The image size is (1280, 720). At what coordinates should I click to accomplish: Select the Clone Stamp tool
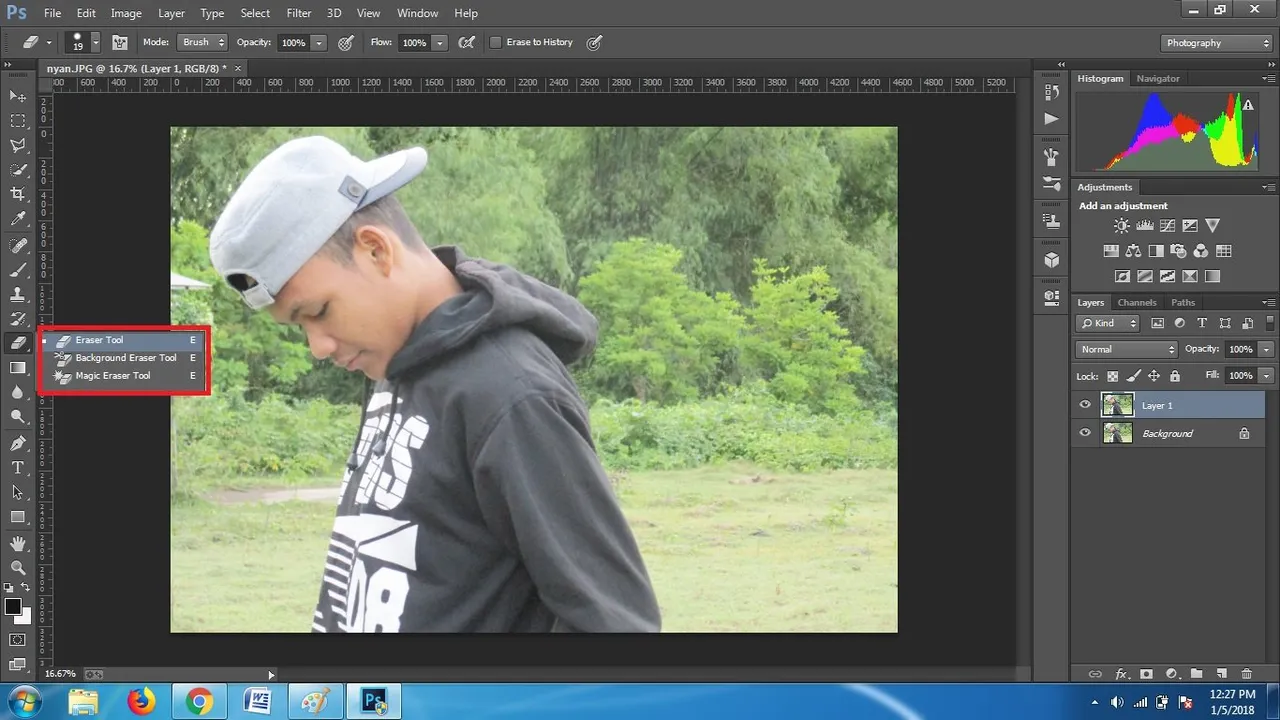[x=18, y=295]
